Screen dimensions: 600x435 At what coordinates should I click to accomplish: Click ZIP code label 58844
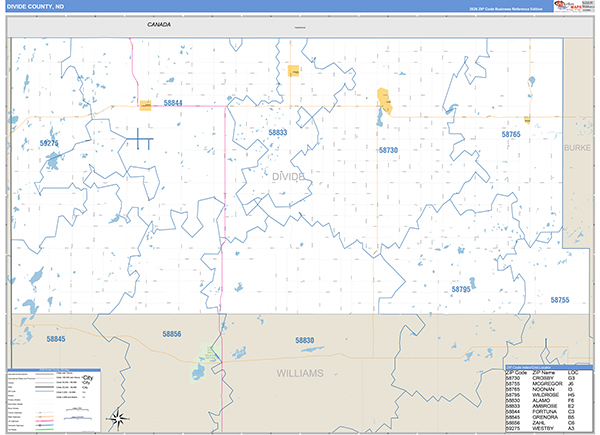[173, 103]
